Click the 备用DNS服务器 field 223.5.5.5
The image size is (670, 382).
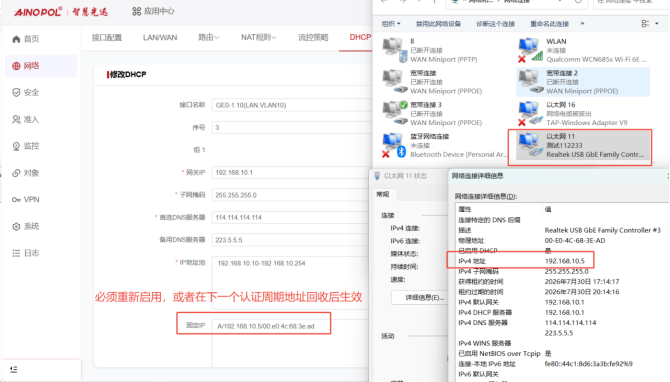pos(292,240)
